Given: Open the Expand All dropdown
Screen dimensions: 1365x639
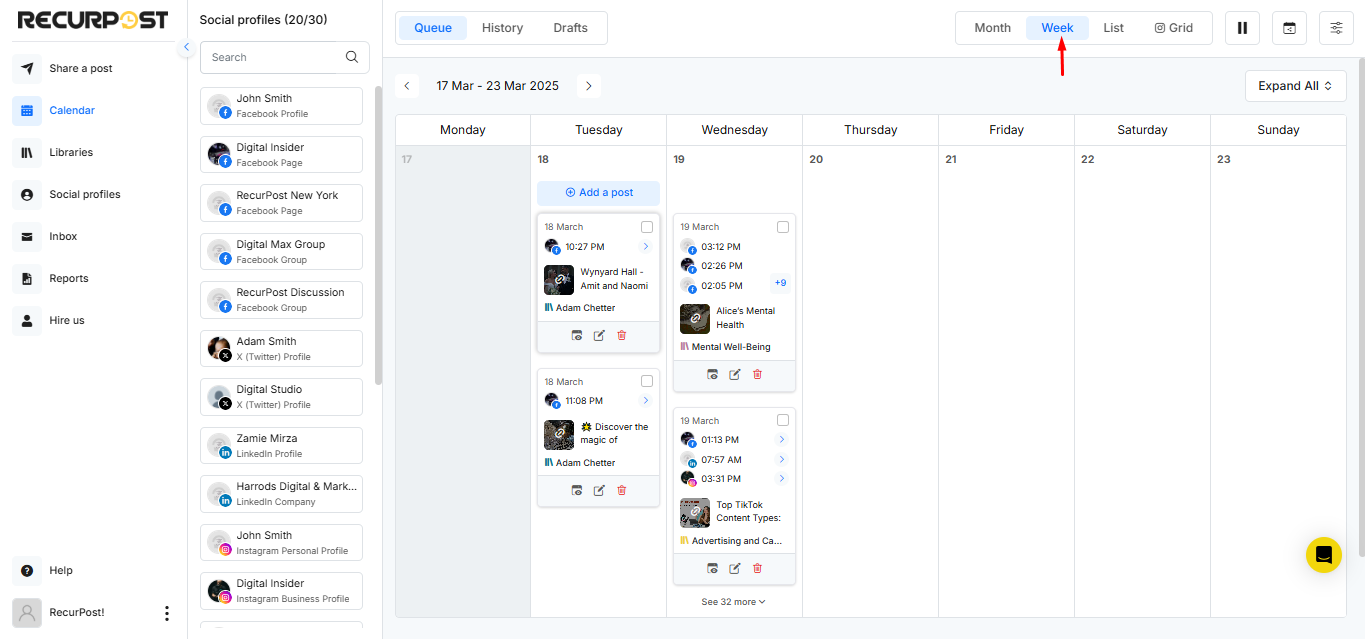Looking at the screenshot, I should [1295, 86].
